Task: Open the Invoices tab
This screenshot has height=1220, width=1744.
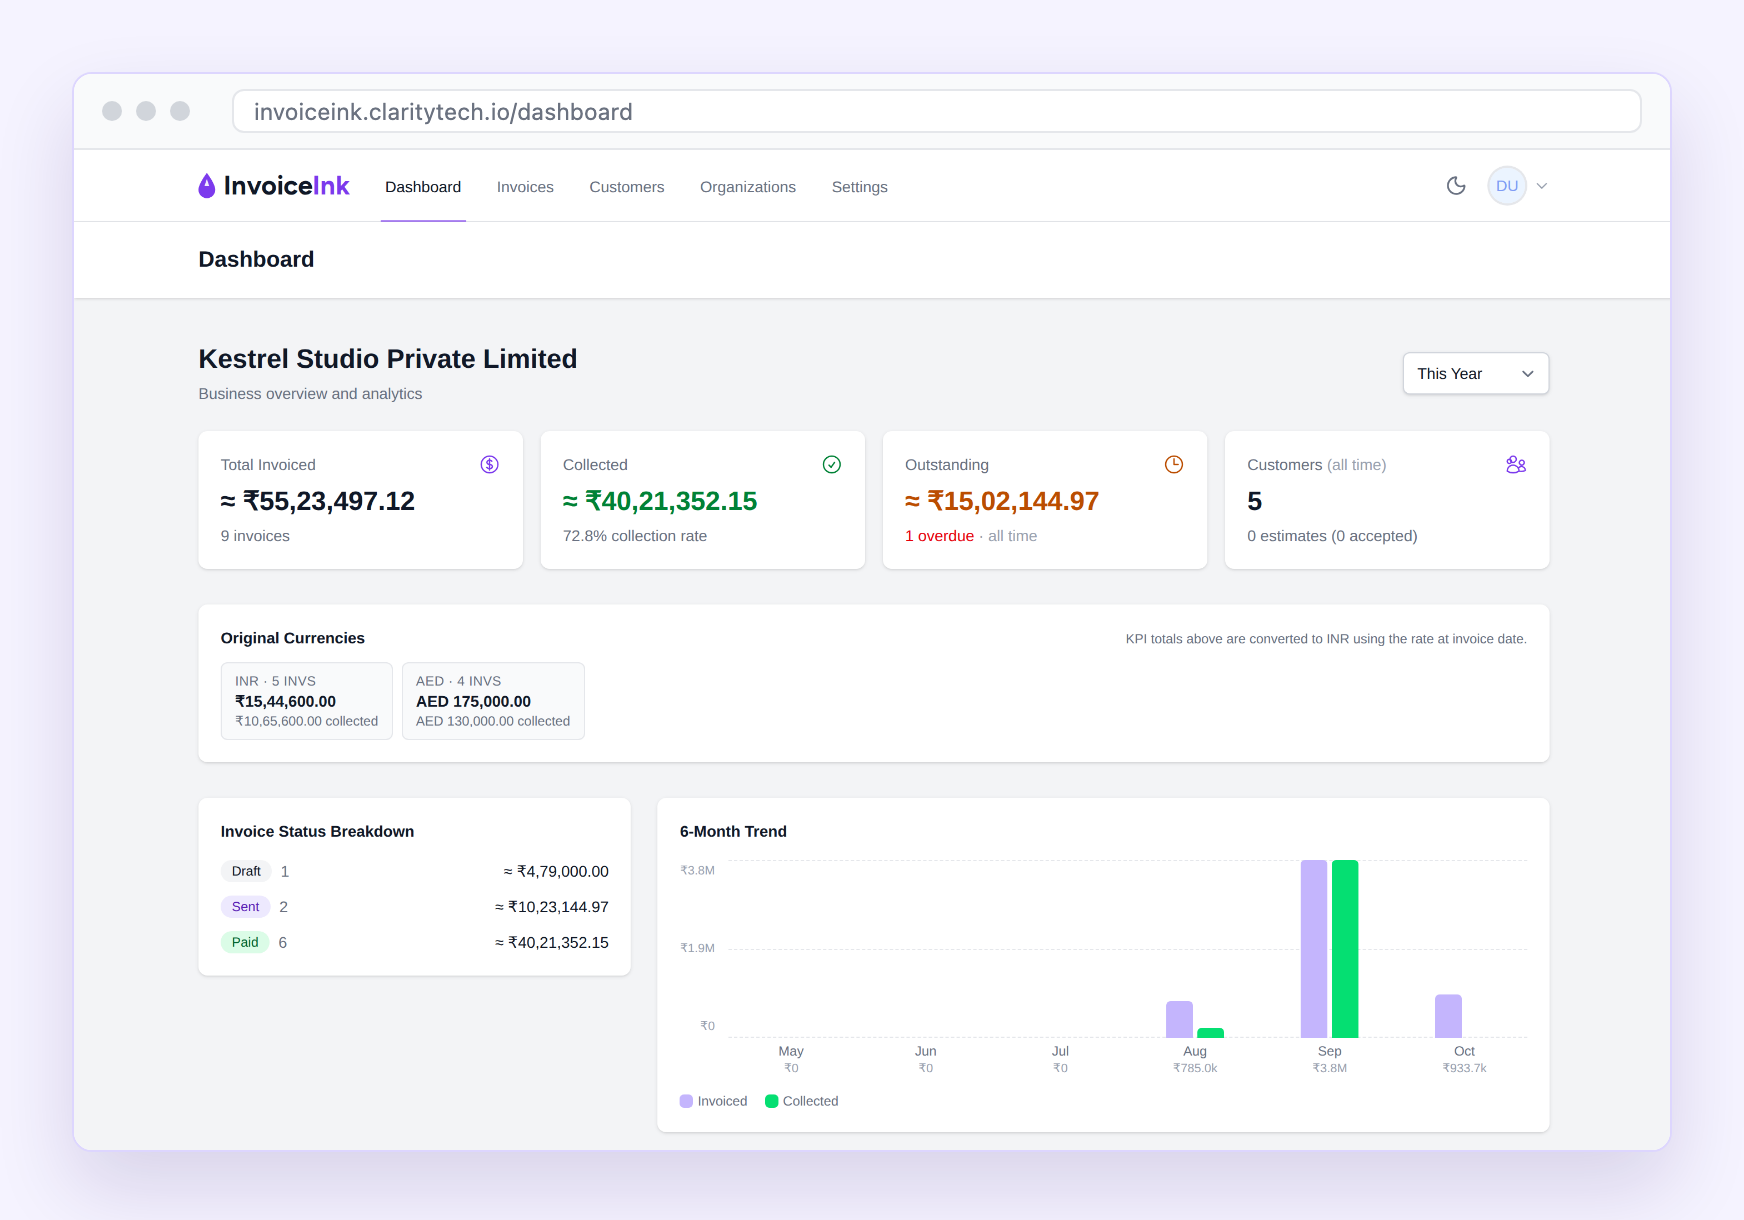Action: tap(525, 187)
